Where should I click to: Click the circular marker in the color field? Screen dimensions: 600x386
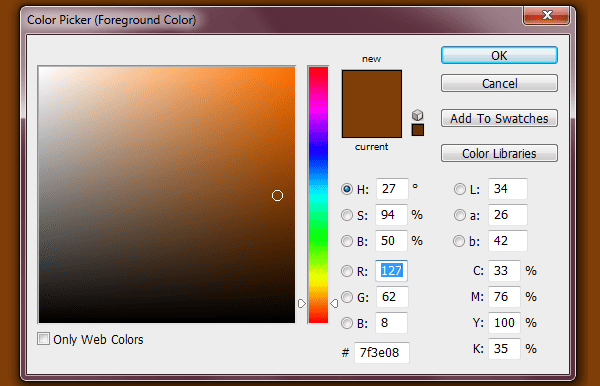click(x=277, y=195)
